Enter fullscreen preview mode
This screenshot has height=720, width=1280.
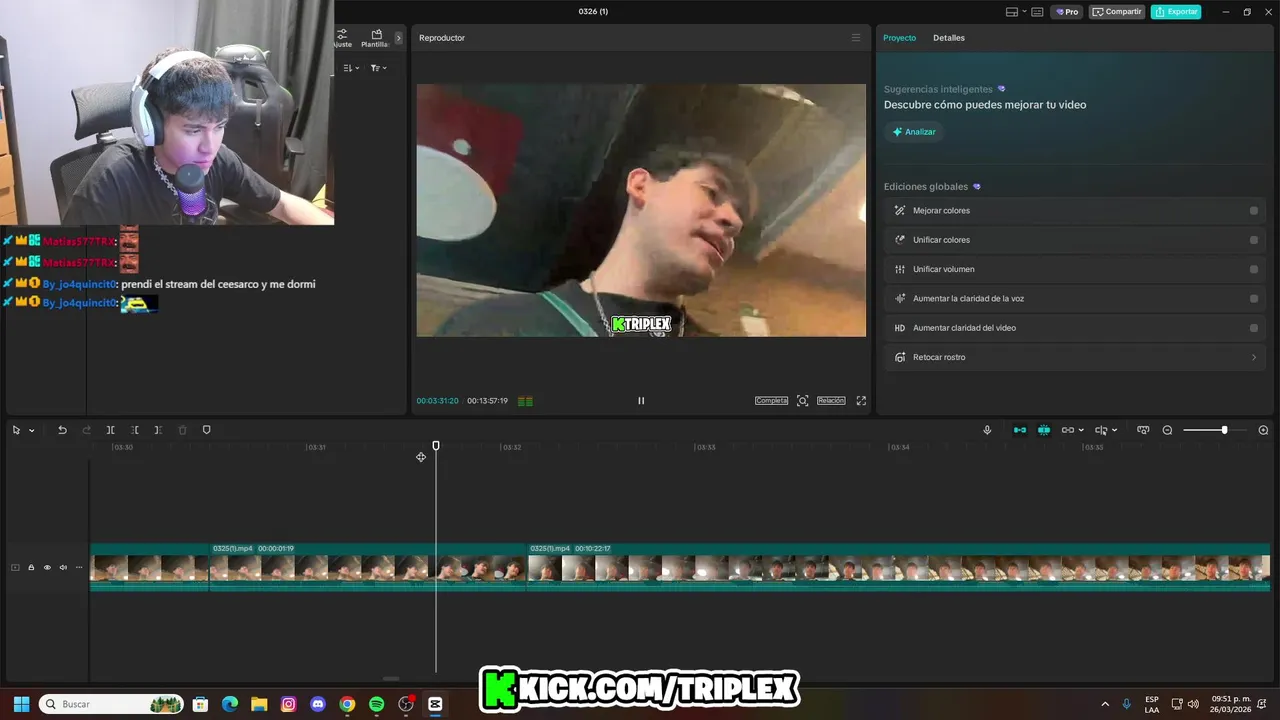(861, 401)
